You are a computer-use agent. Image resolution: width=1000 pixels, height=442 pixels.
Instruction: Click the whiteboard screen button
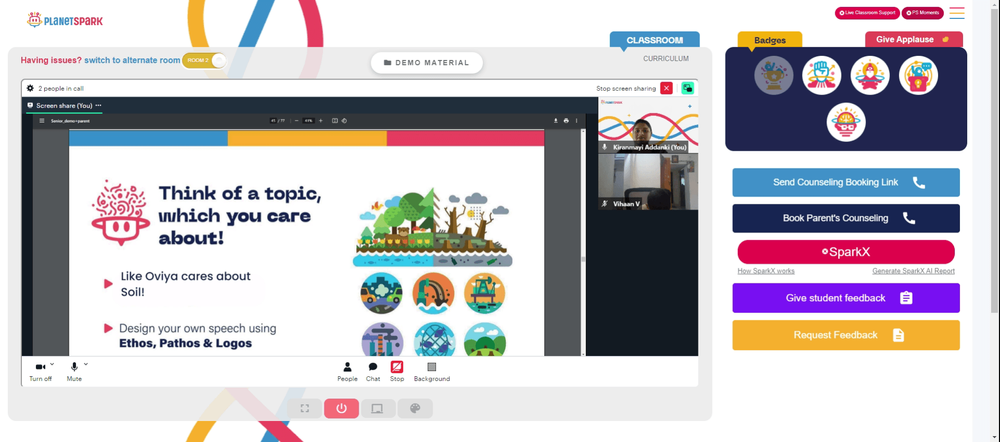(x=378, y=408)
